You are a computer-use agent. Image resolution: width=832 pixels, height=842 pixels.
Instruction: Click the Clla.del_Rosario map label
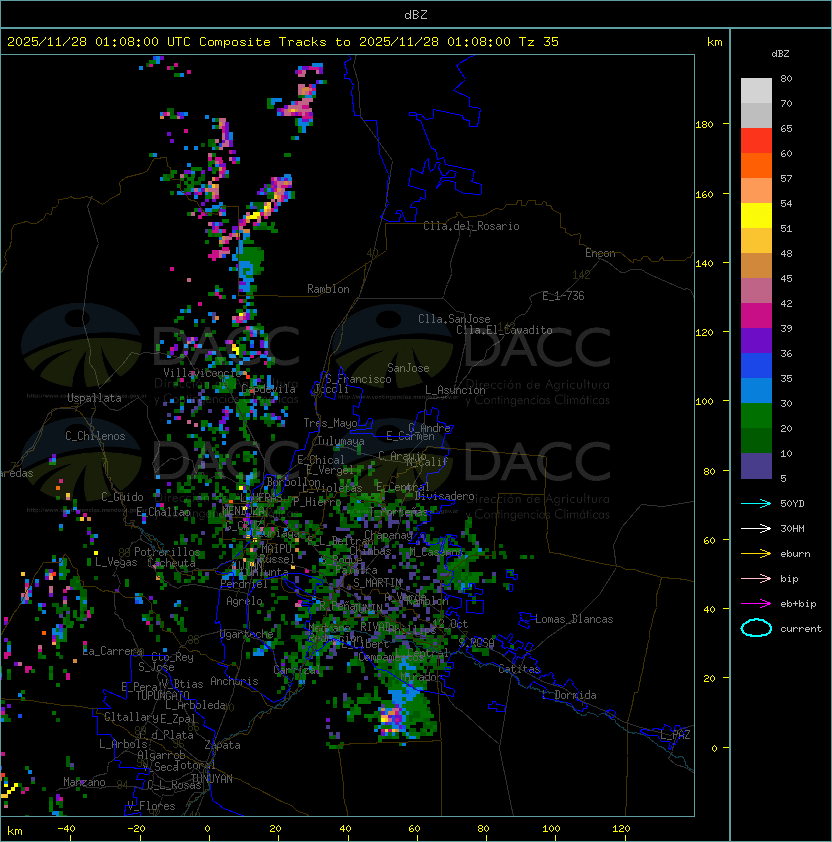click(471, 226)
